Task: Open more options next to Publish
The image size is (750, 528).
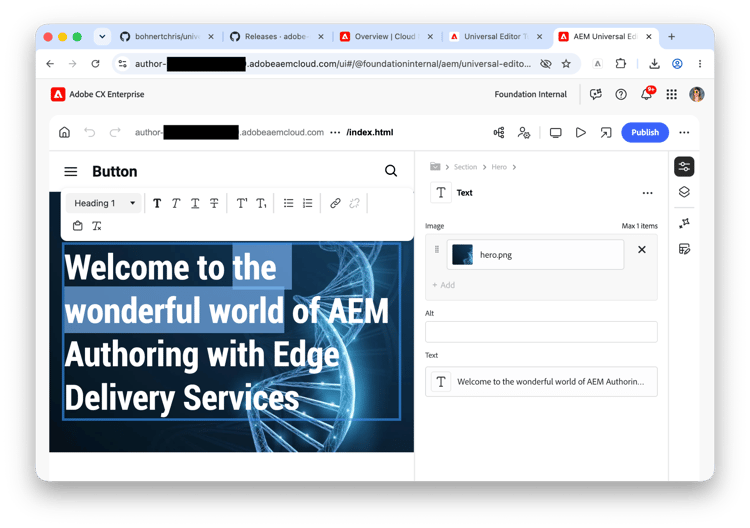Action: [x=684, y=132]
